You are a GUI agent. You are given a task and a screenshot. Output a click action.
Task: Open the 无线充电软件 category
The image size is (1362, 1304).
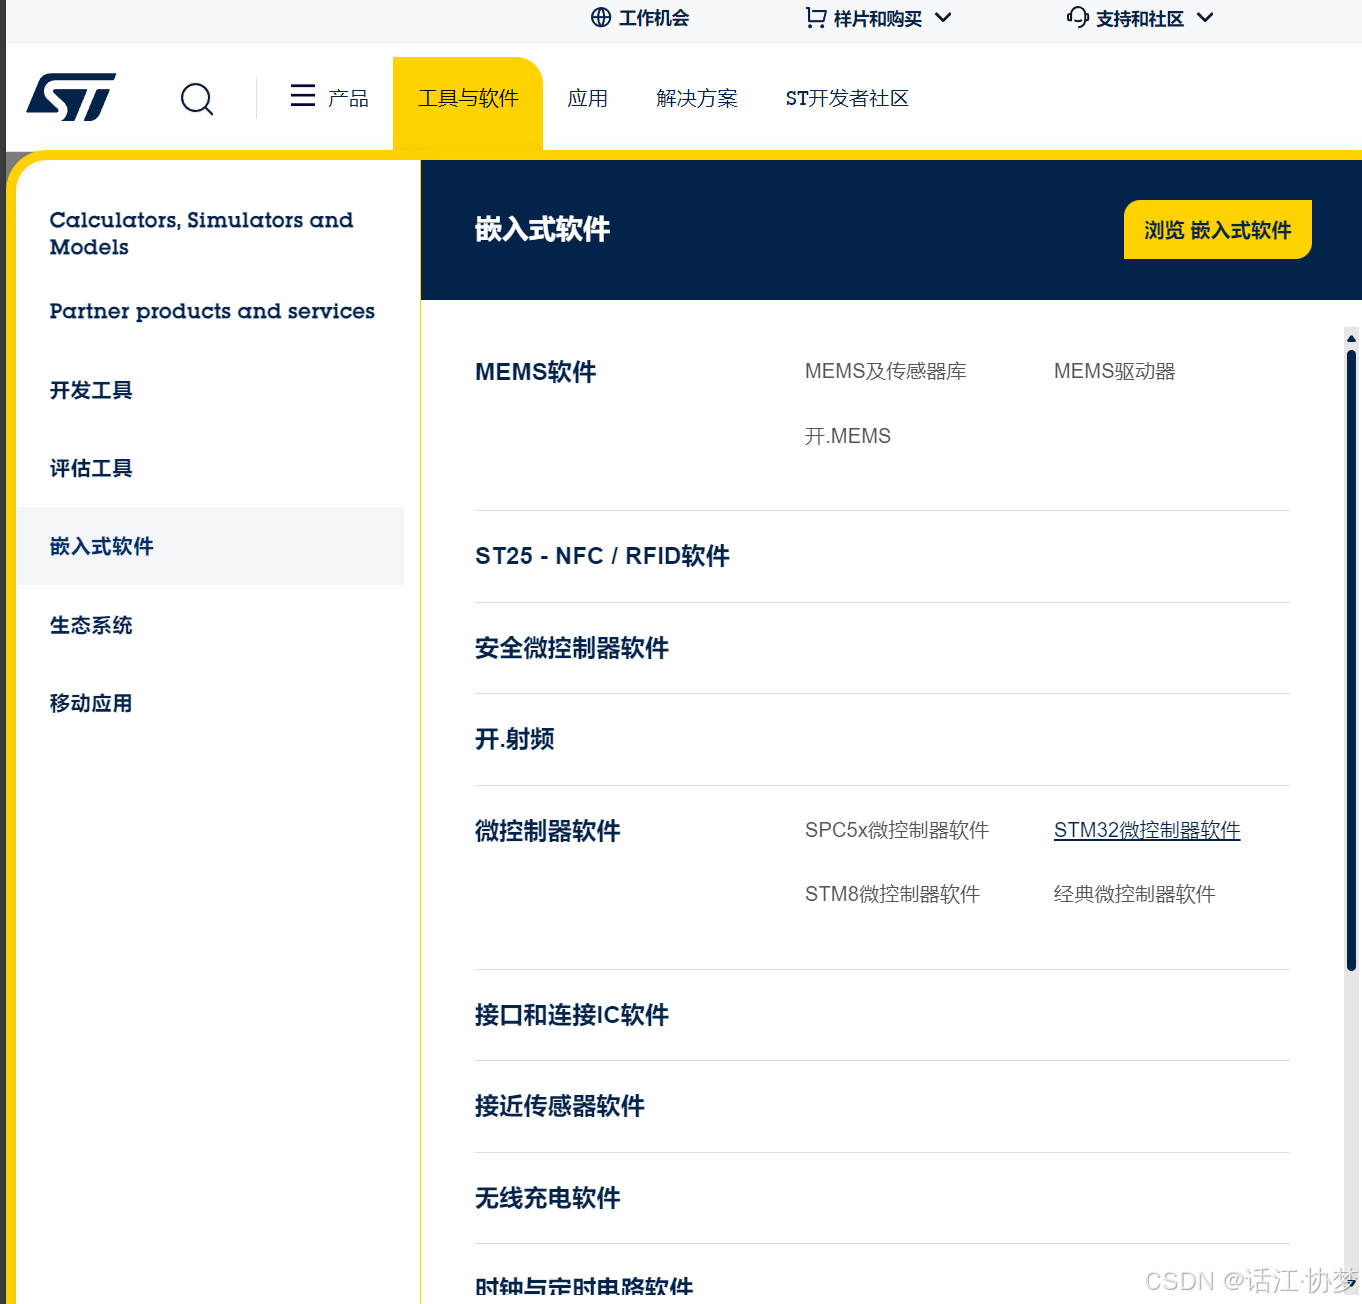pos(548,1198)
